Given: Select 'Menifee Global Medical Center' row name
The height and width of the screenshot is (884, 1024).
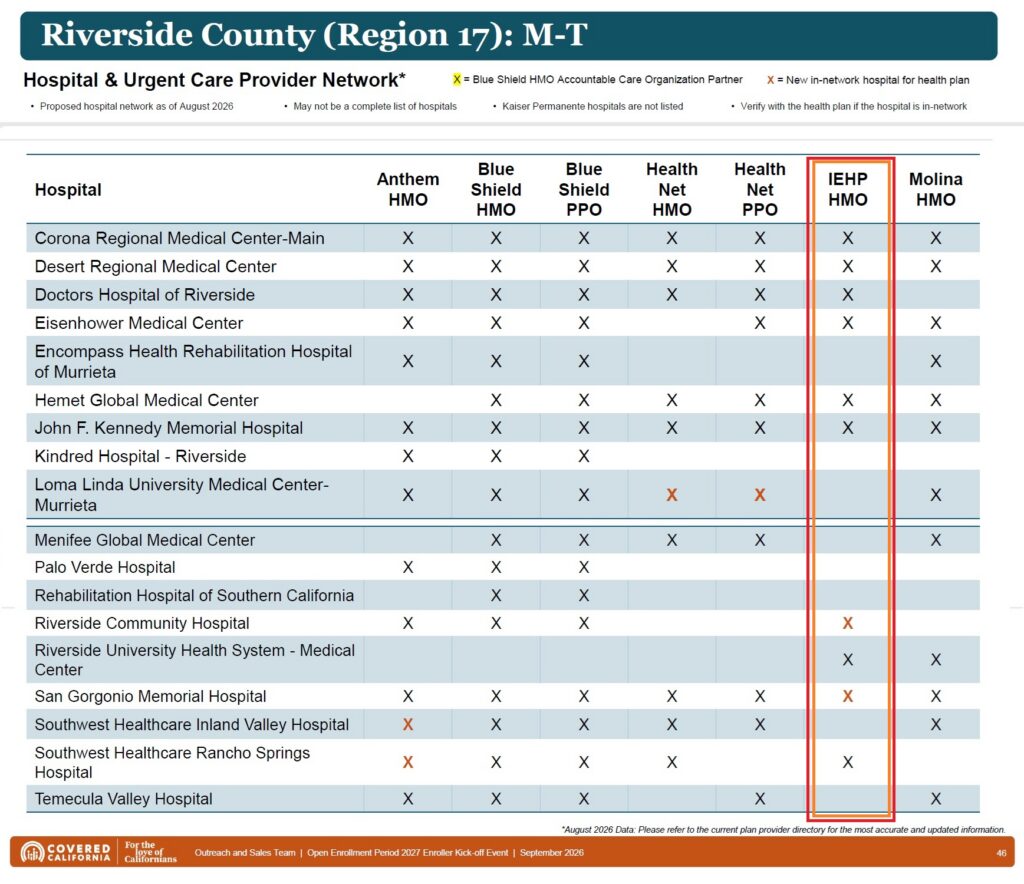Looking at the screenshot, I should coord(144,540).
